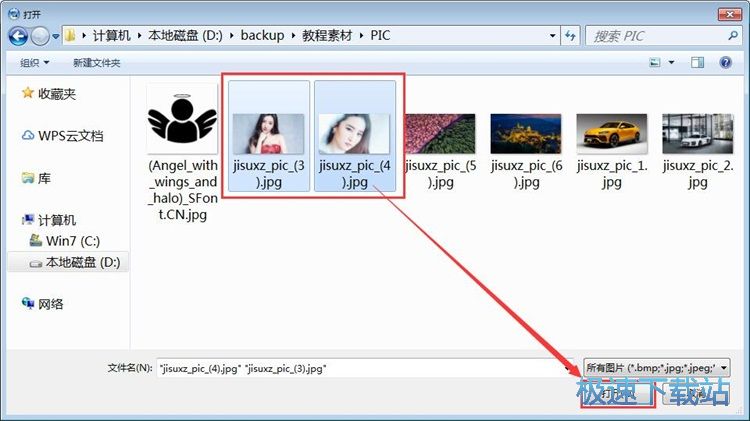
Task: Click the star icon beside 收藏夹
Action: [28, 93]
